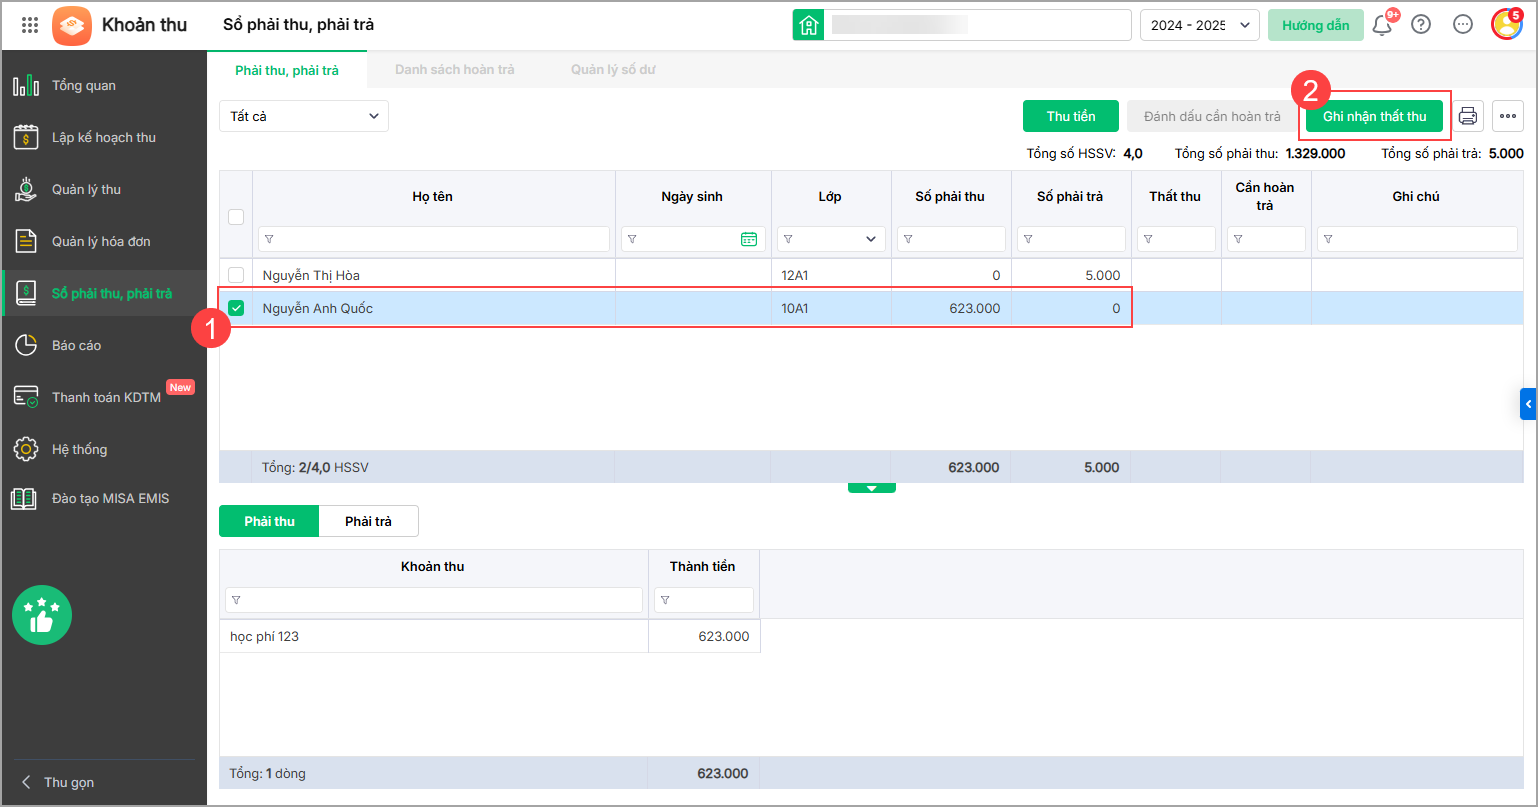
Task: Open the notifications bell
Action: (x=1383, y=25)
